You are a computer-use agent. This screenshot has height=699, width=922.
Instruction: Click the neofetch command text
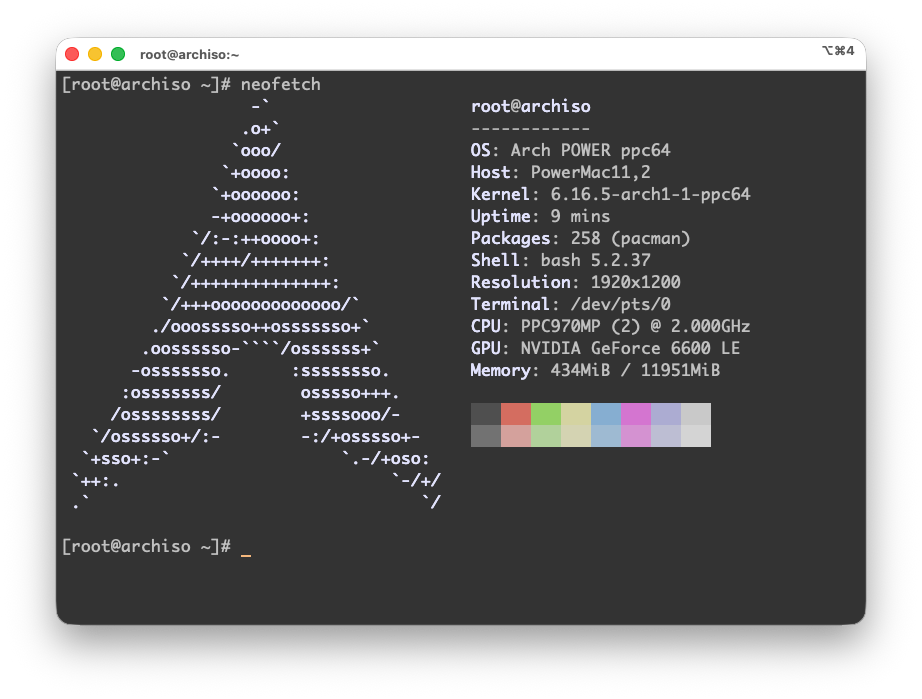[x=280, y=84]
